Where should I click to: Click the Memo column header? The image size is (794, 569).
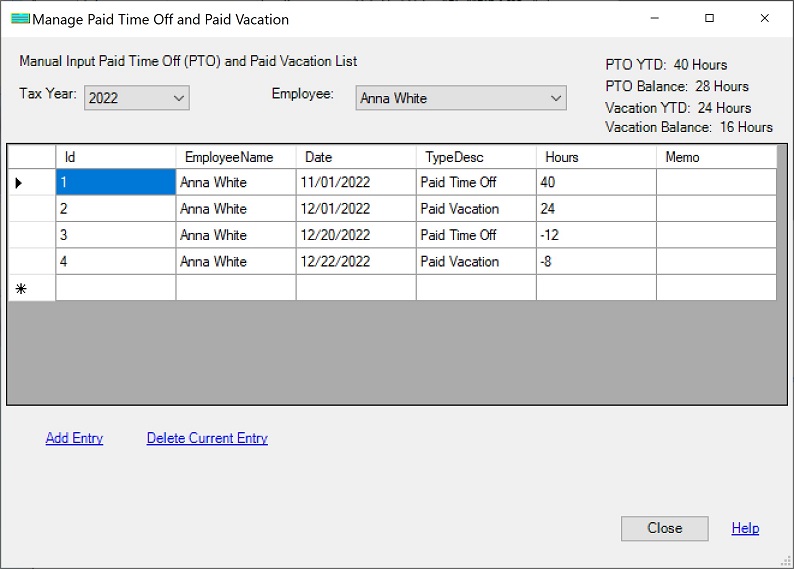[715, 157]
